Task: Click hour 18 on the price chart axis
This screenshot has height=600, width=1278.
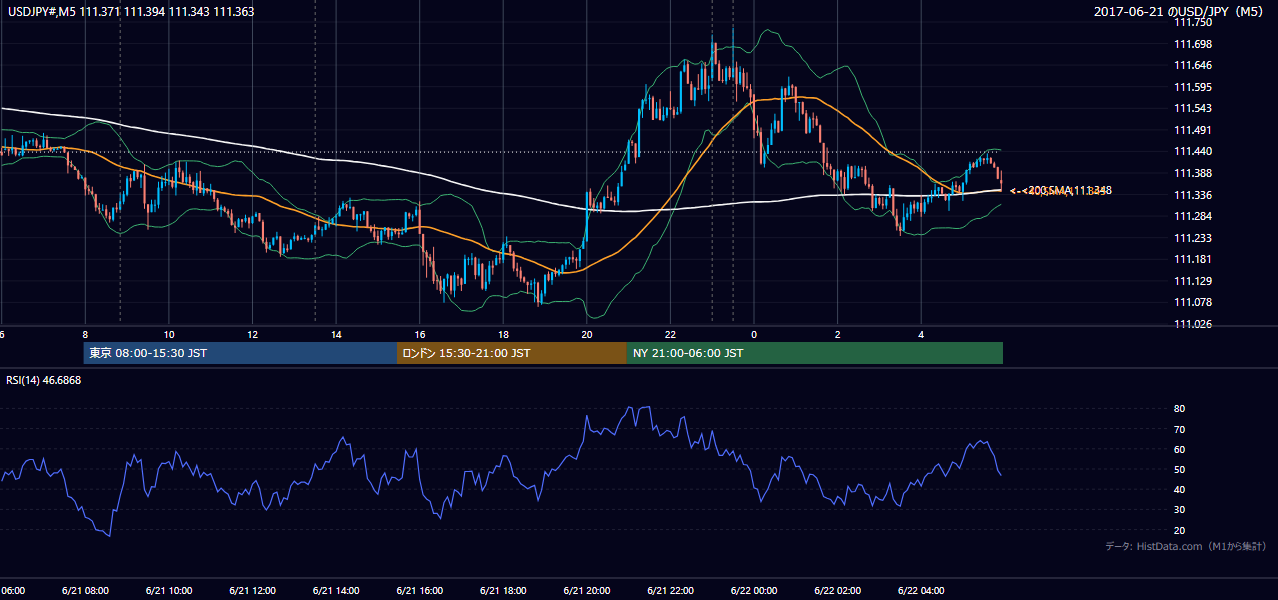Action: [503, 335]
